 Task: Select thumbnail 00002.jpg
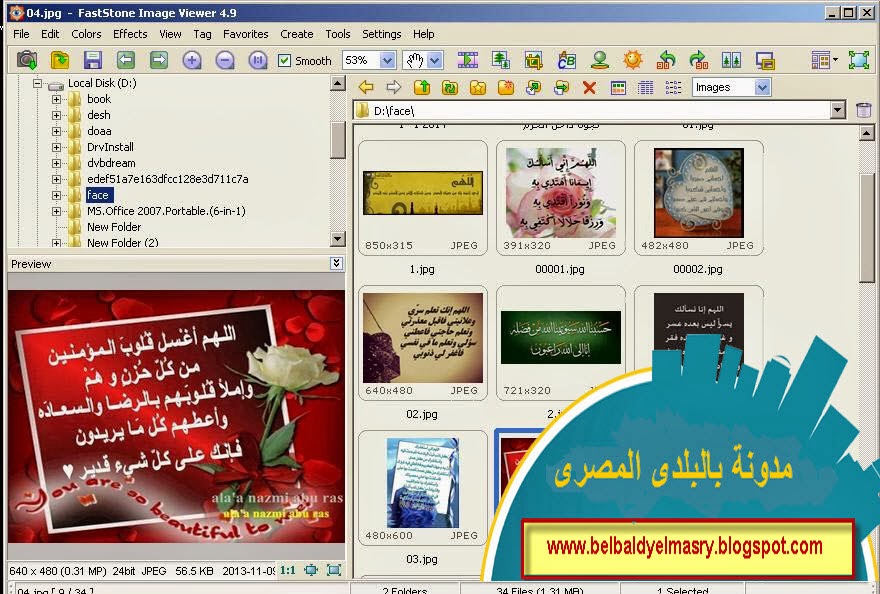[699, 198]
